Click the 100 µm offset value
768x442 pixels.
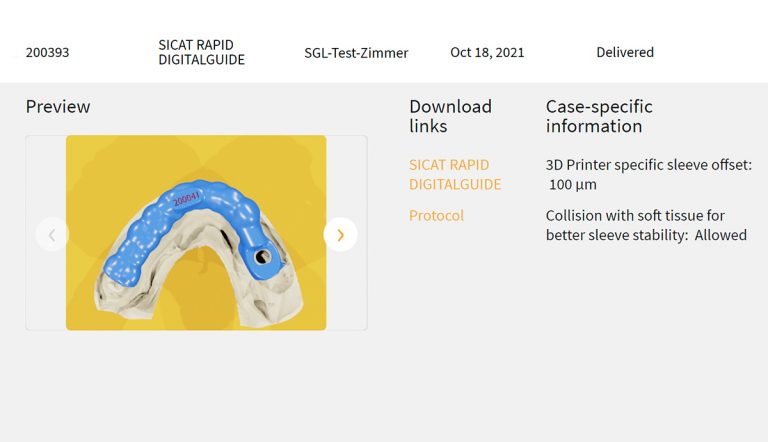tap(573, 185)
